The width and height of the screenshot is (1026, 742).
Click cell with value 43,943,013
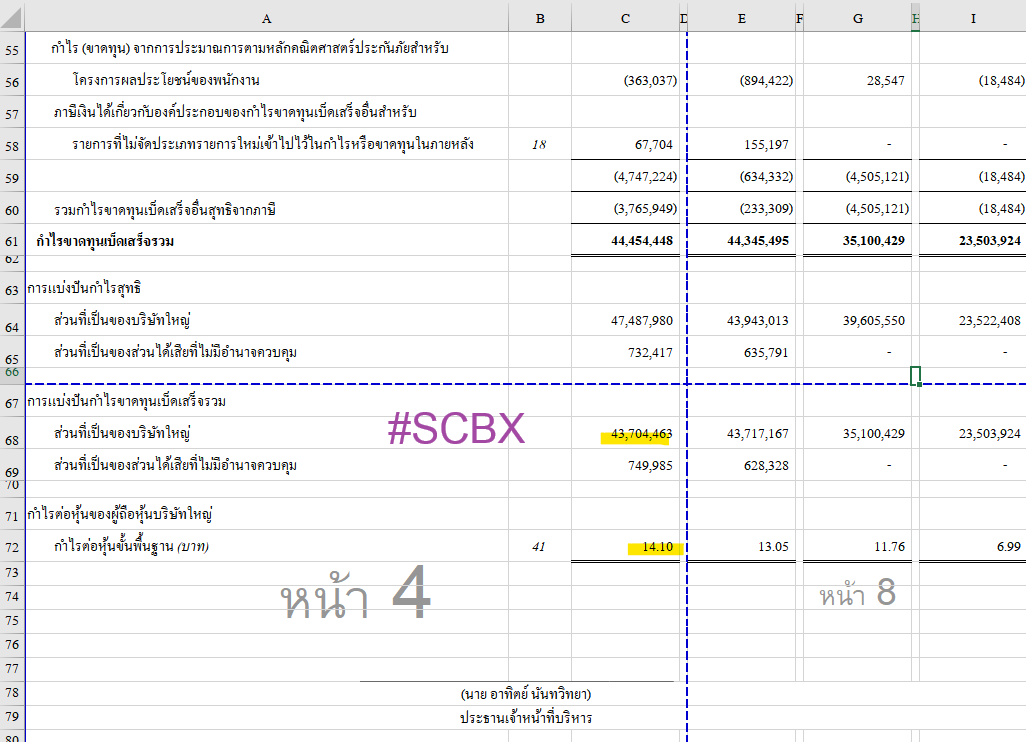[x=758, y=321]
